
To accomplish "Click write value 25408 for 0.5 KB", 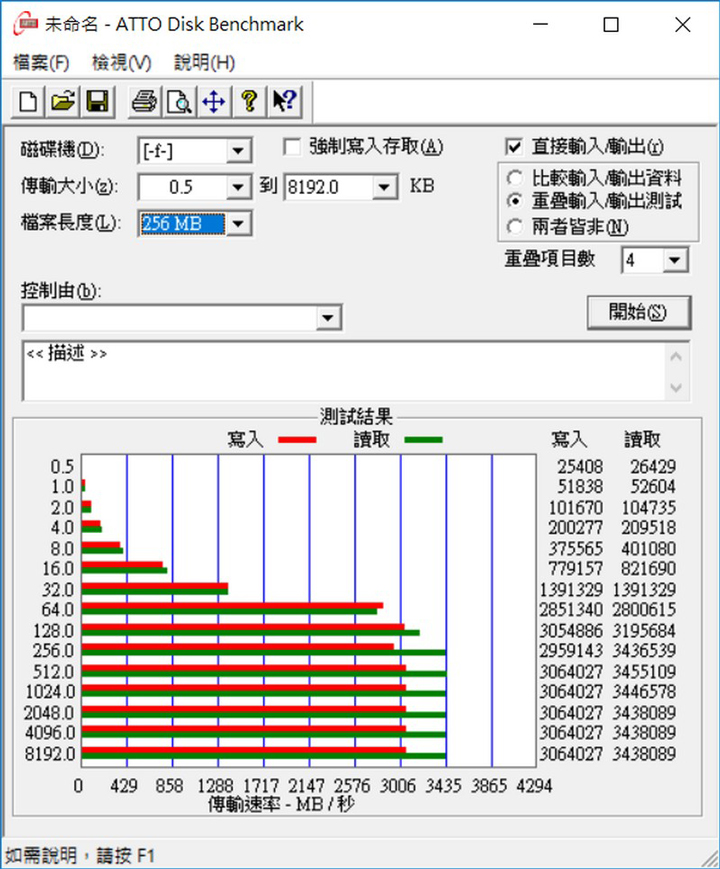I will tap(580, 467).
